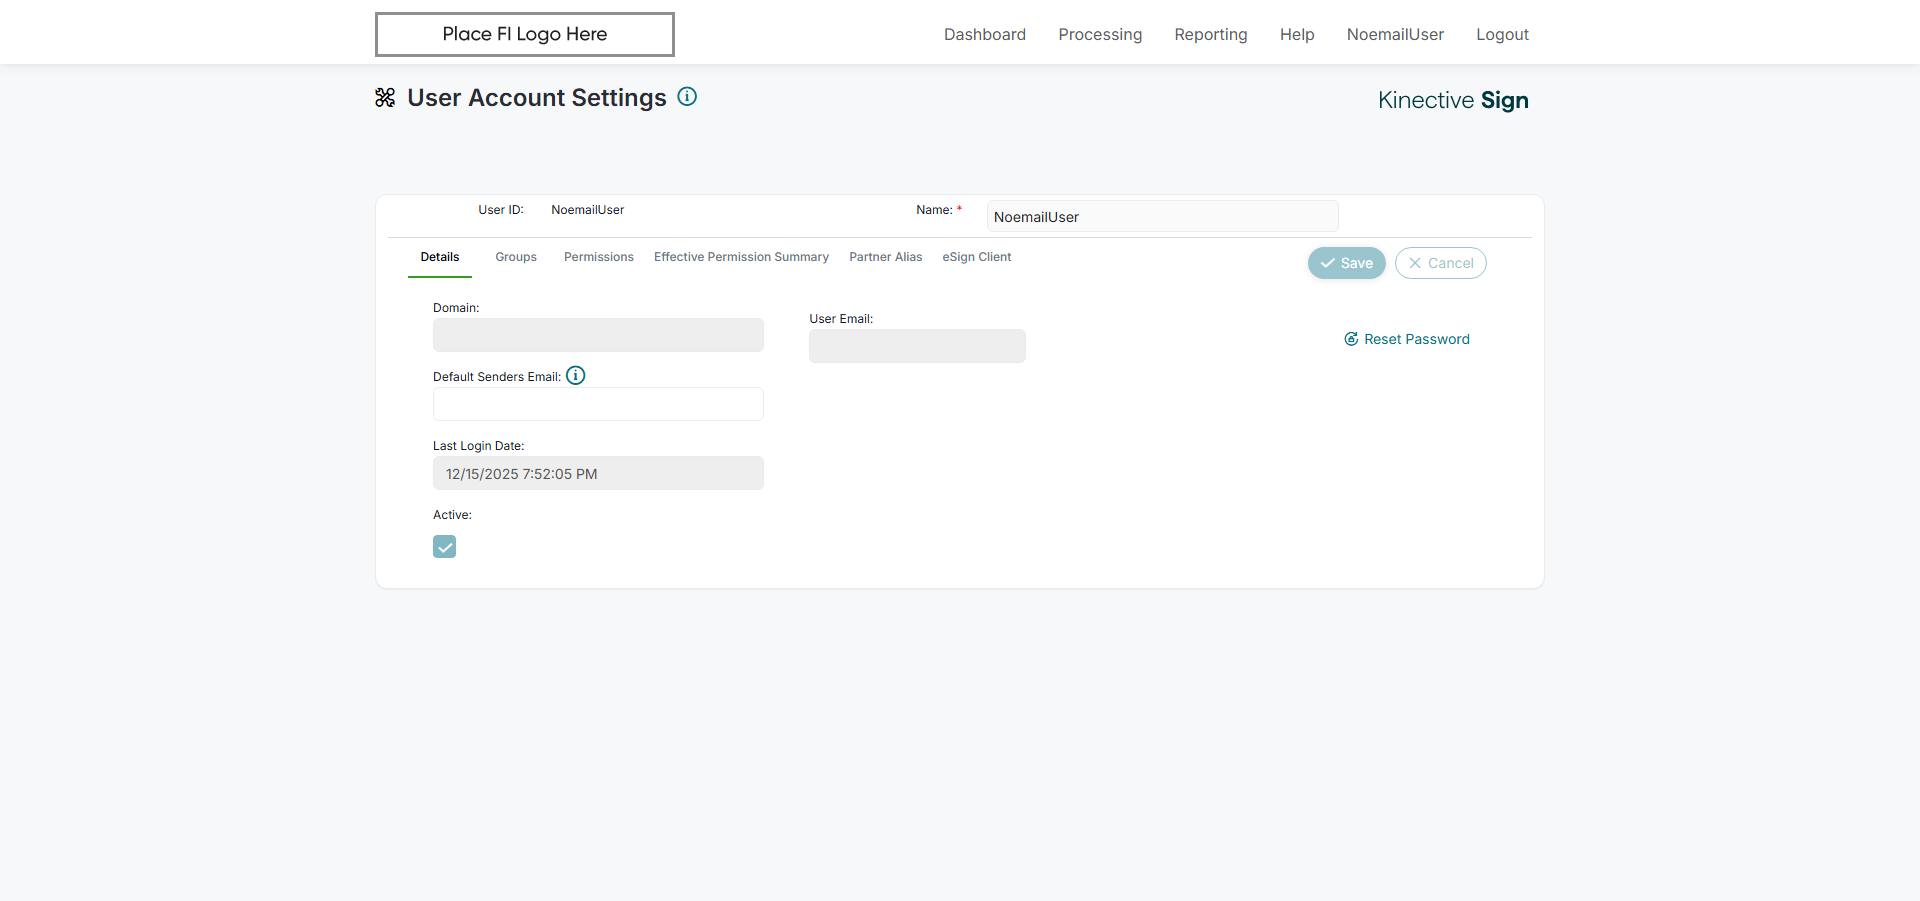Switch to the Permissions tab

pos(599,257)
